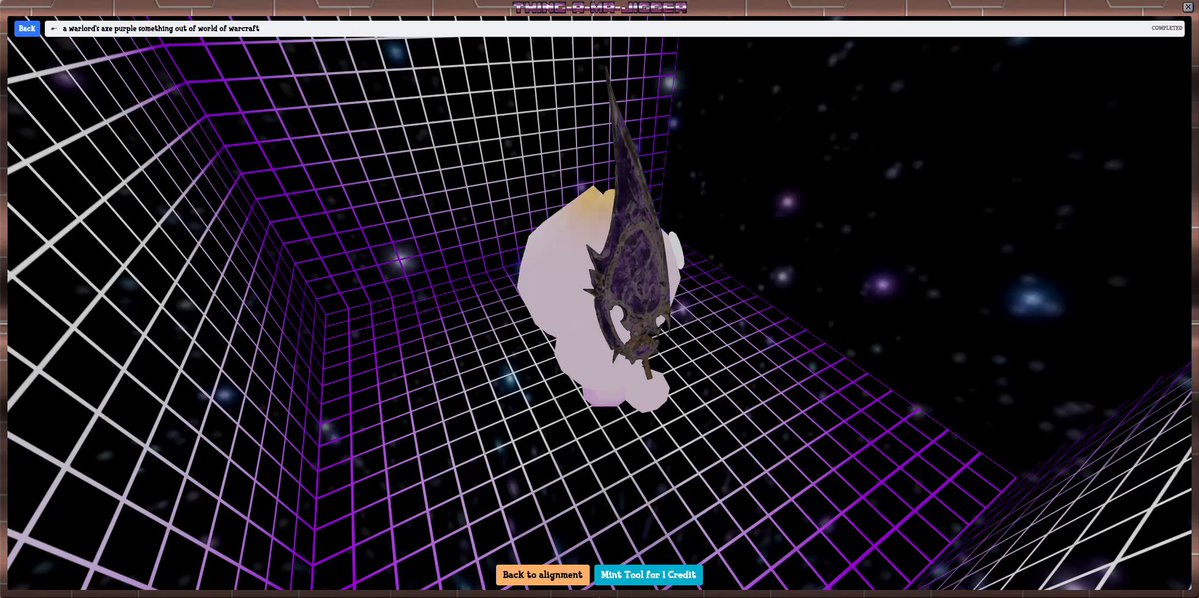Click Mint Tool for 1 Credit
This screenshot has height=598, width=1199.
tap(648, 575)
